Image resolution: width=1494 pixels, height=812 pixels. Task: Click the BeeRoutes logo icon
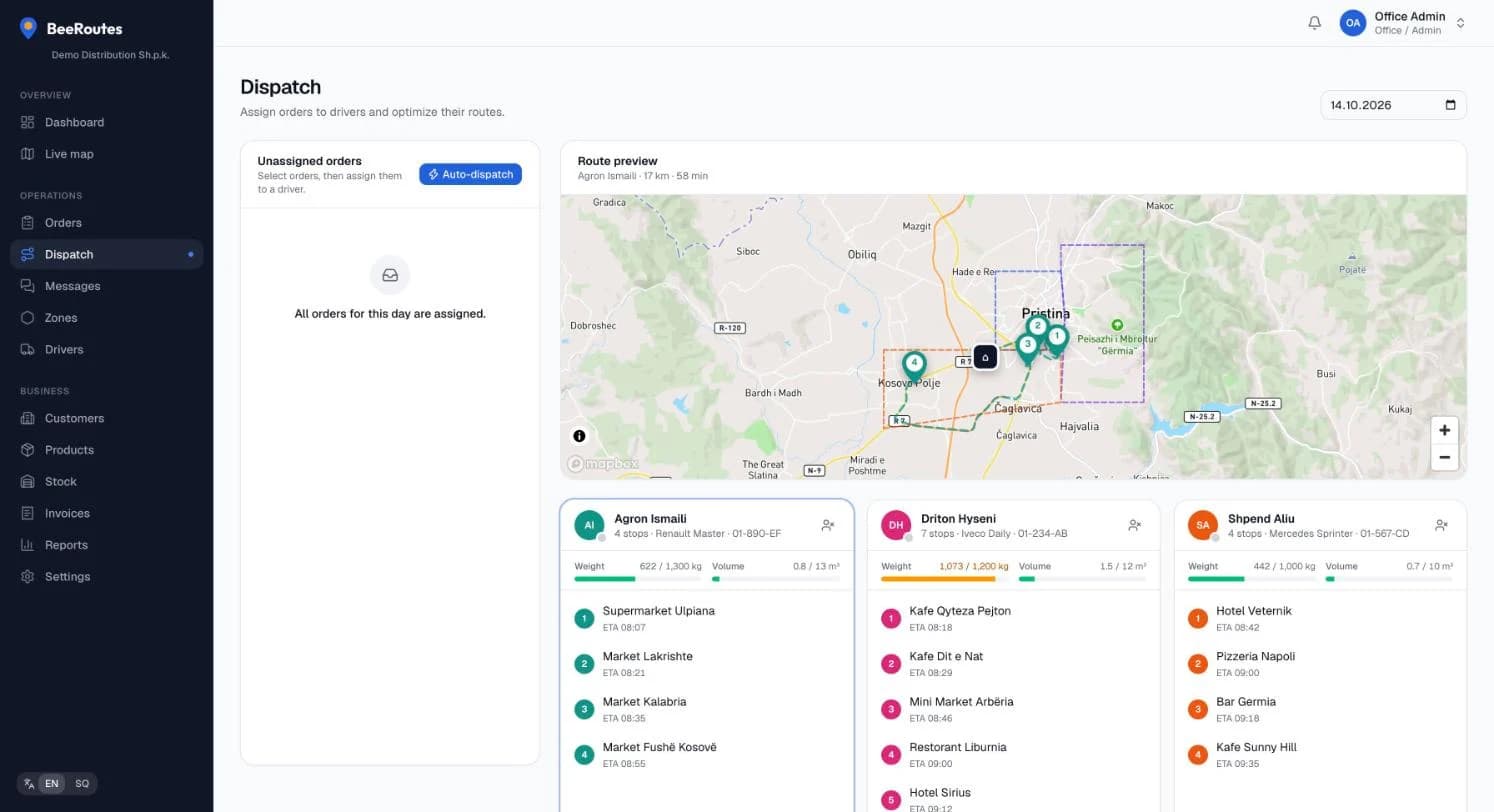[28, 28]
